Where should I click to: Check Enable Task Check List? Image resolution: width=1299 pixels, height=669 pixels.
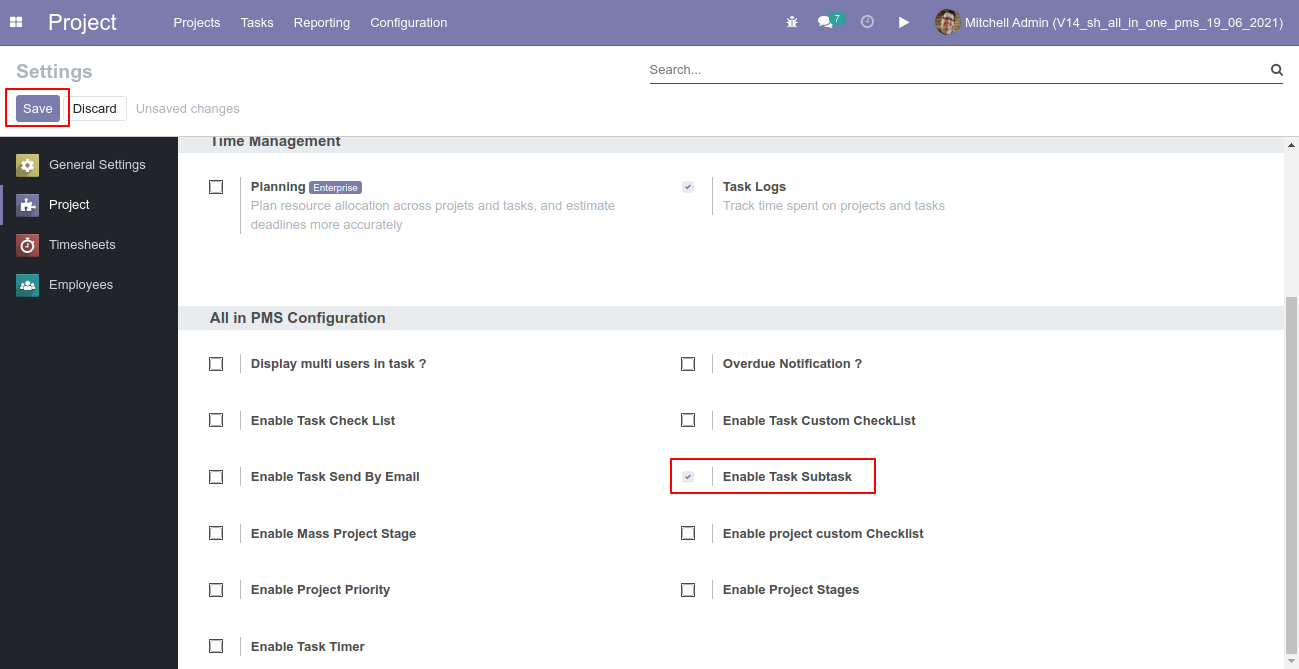[216, 421]
